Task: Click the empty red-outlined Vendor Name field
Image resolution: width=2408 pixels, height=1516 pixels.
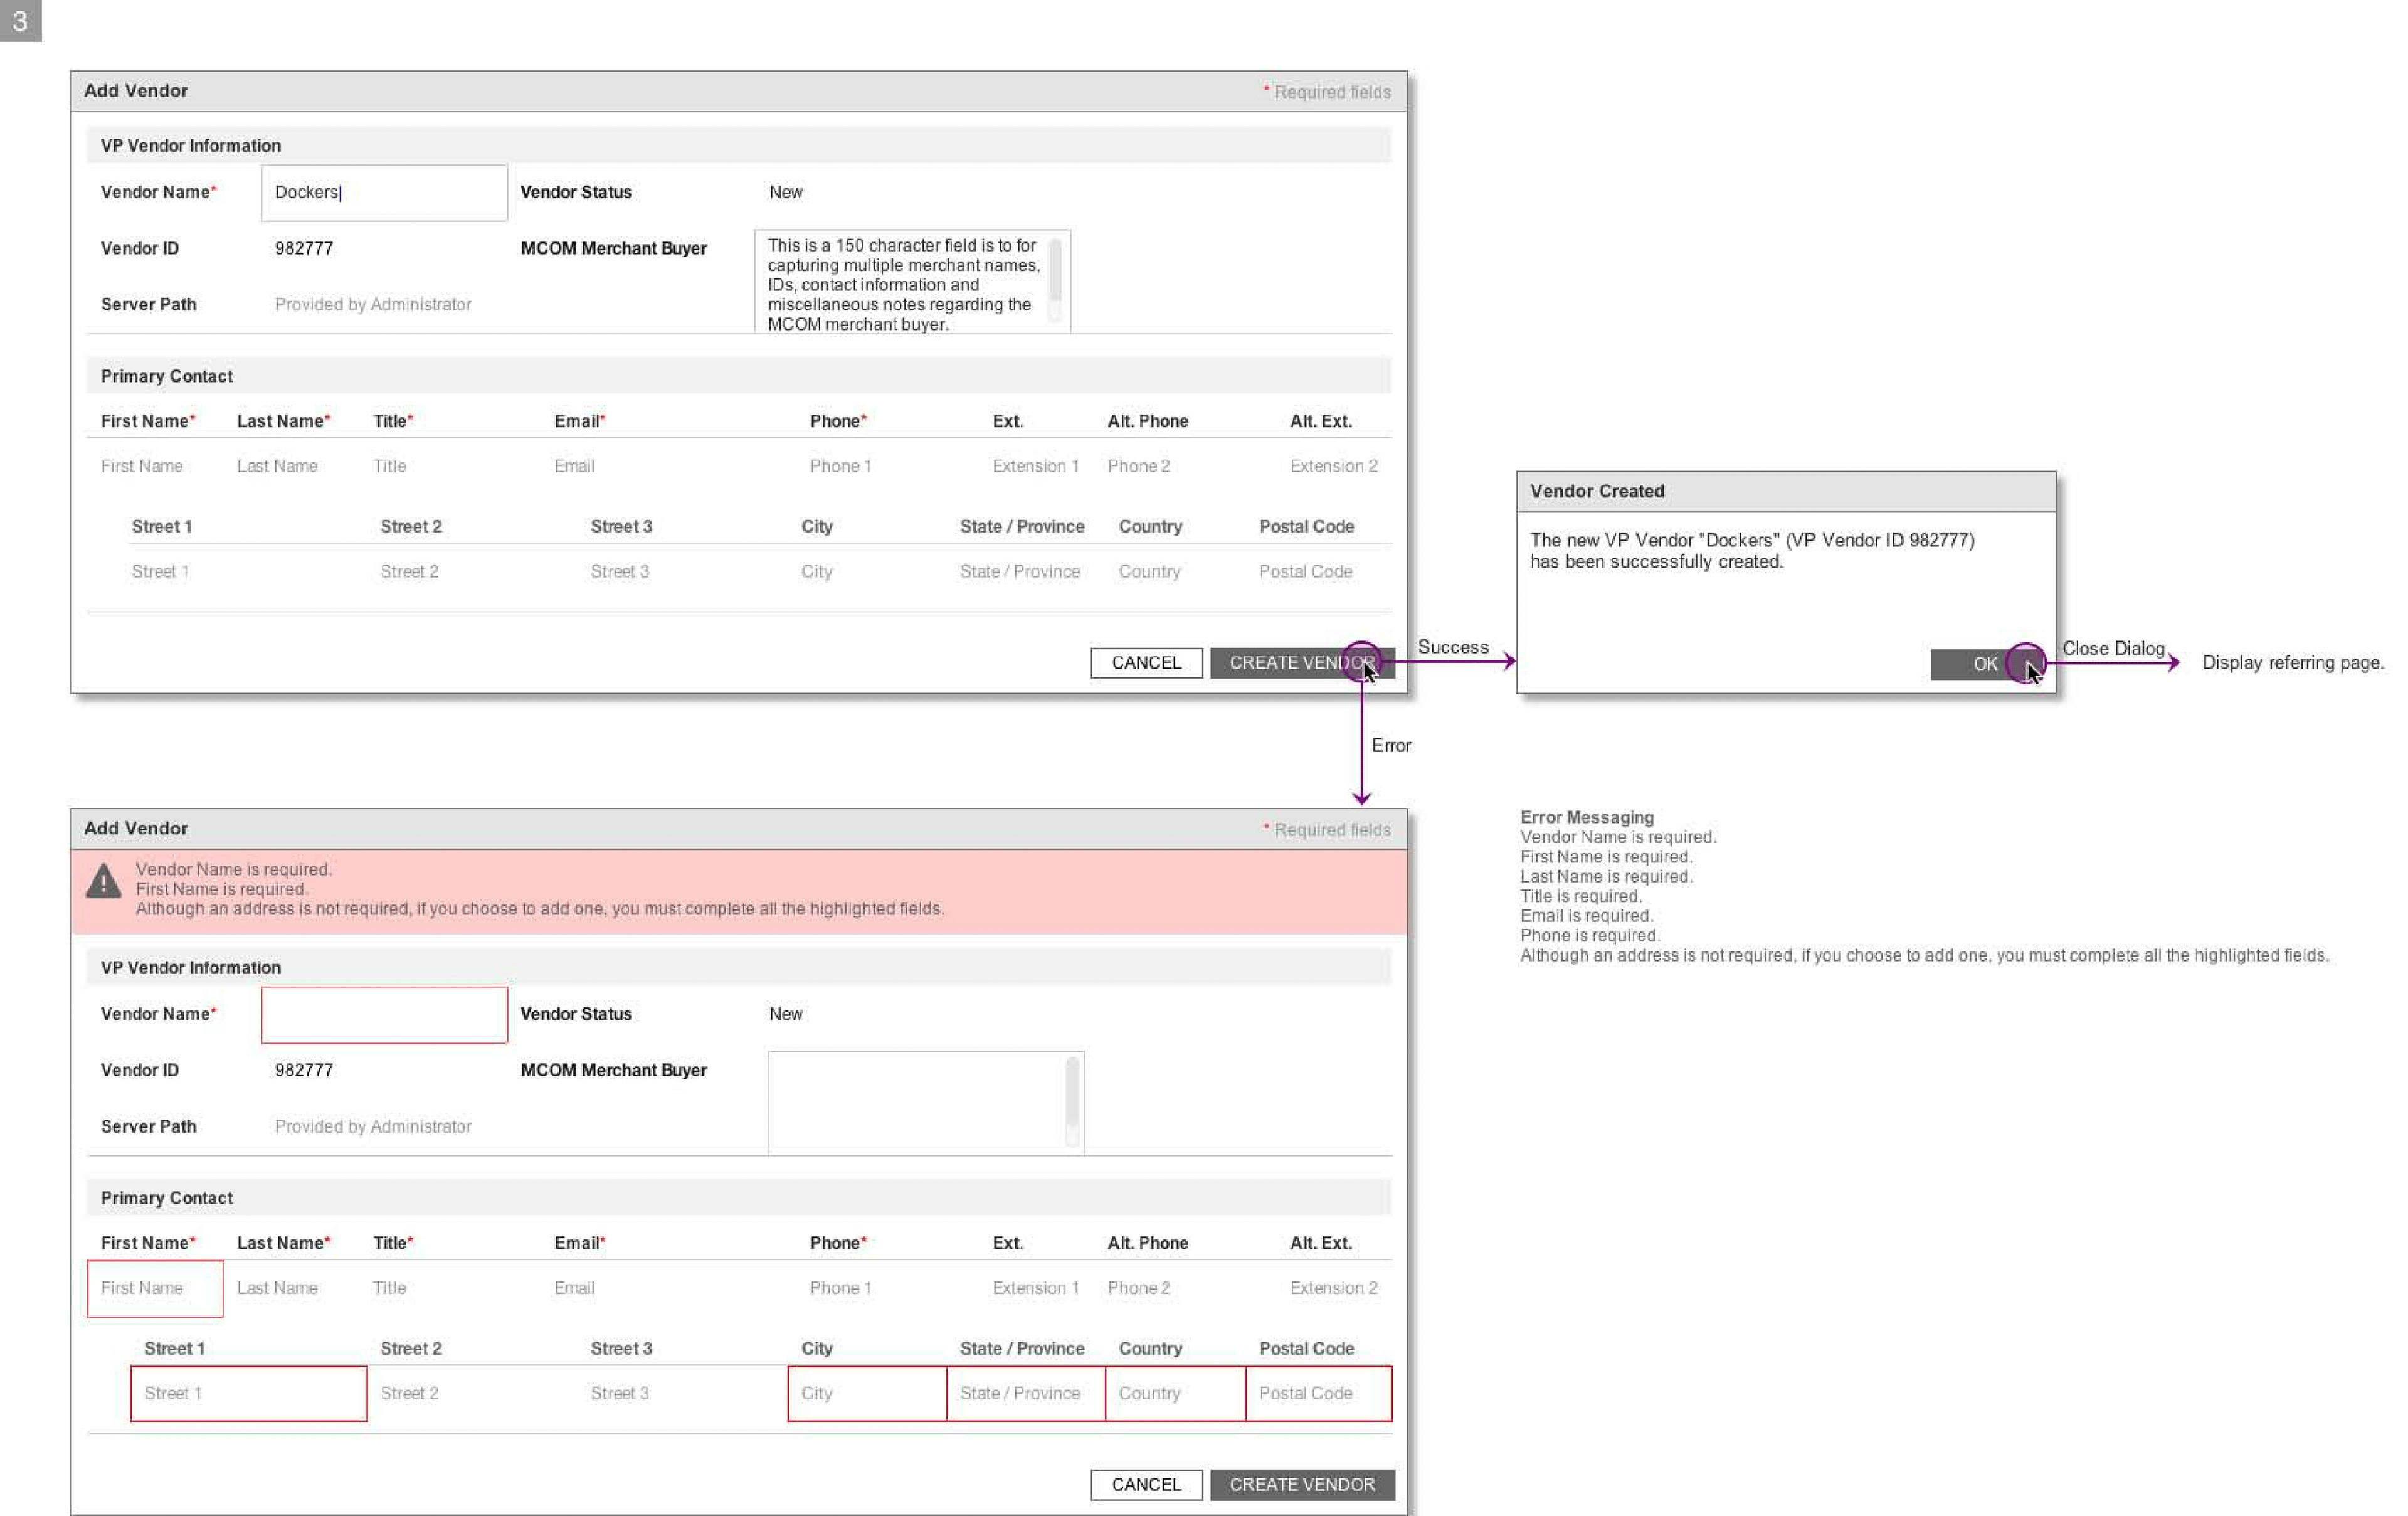Action: (384, 1014)
